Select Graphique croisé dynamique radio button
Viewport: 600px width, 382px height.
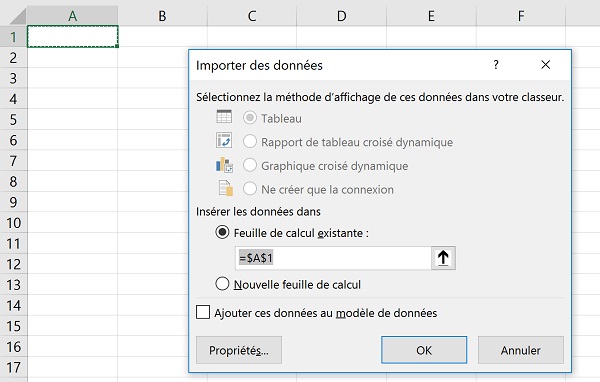click(x=250, y=165)
